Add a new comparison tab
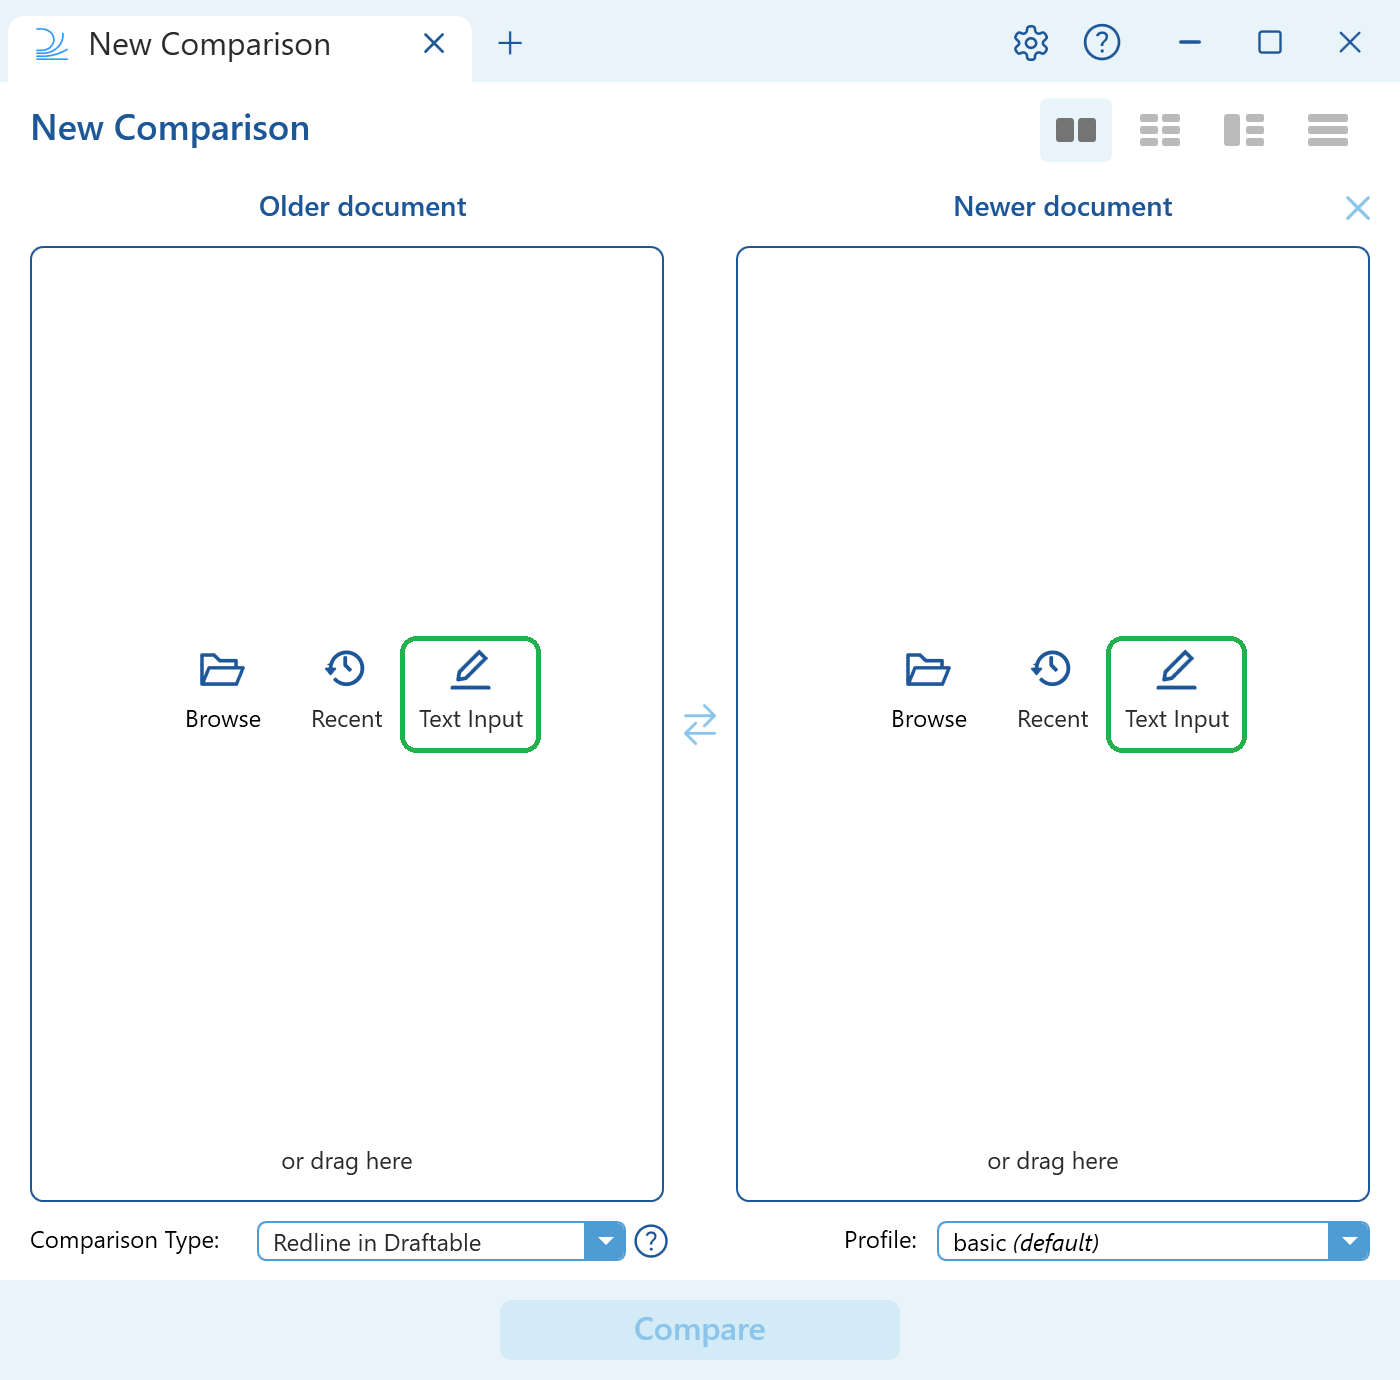 pos(510,43)
